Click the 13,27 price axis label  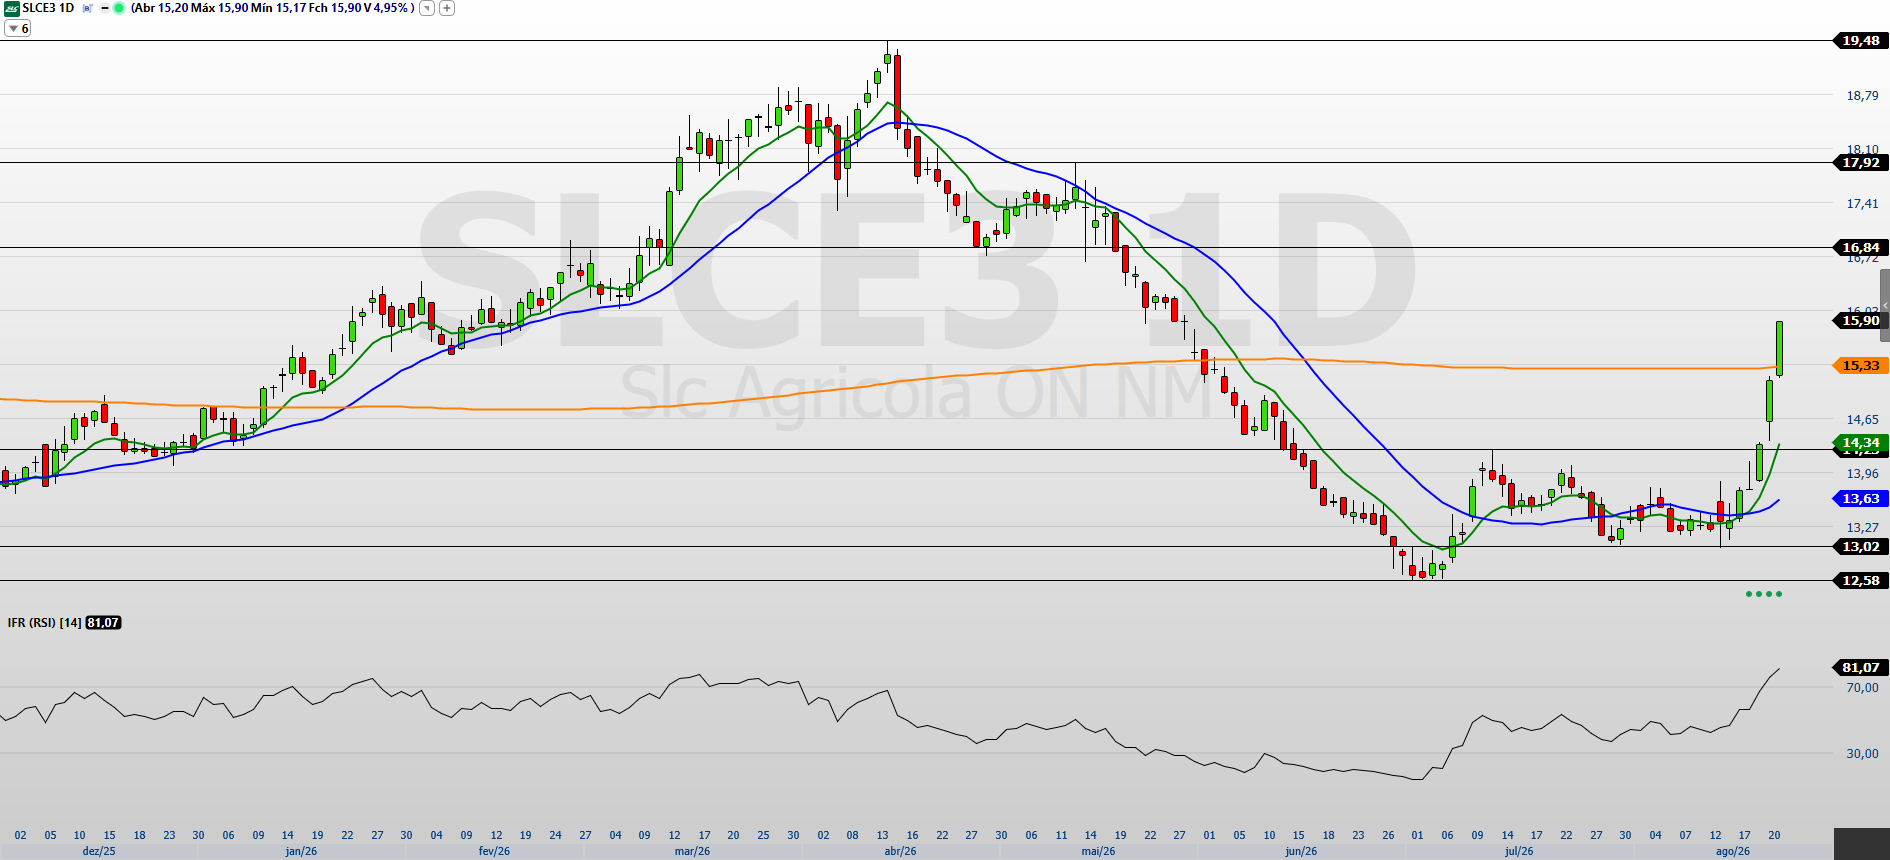click(x=1862, y=528)
